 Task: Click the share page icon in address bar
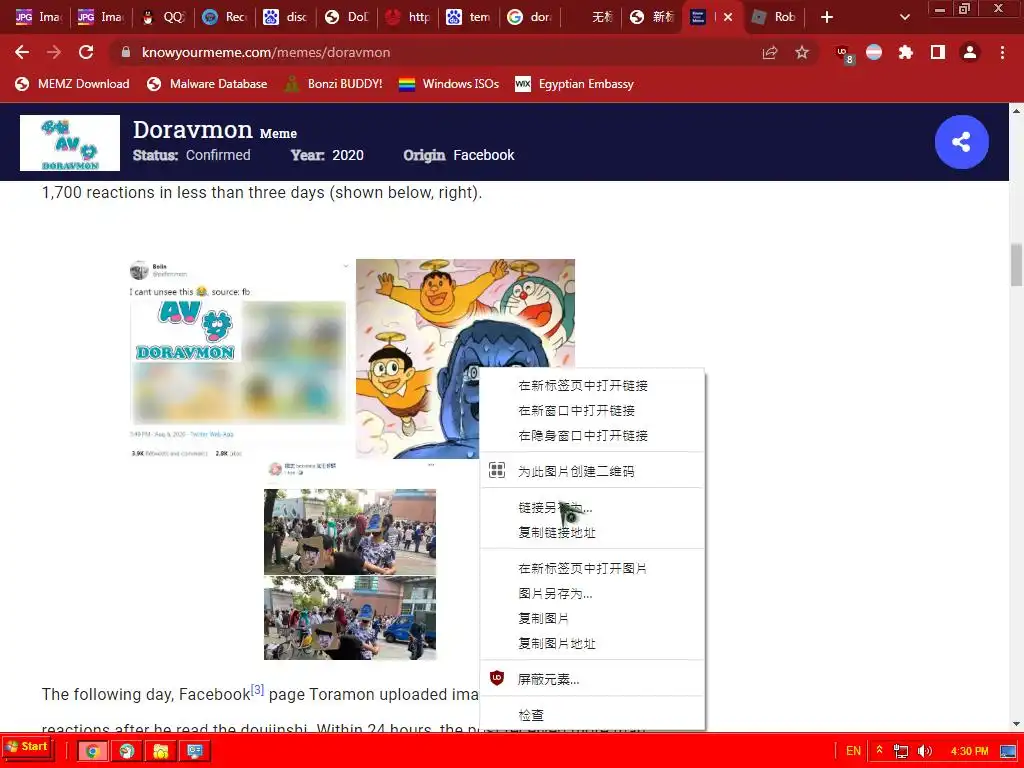click(x=770, y=53)
